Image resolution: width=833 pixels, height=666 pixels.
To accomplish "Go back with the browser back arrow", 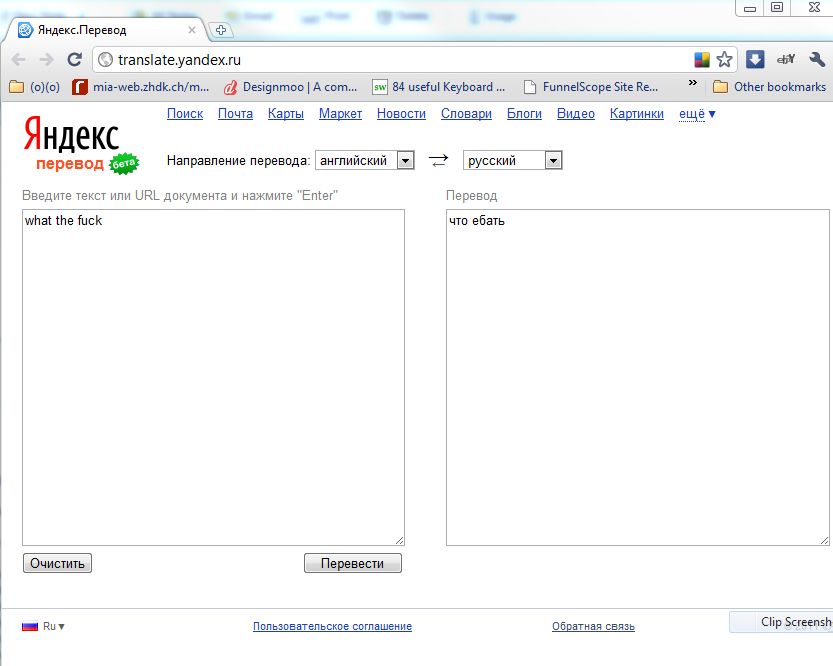I will pyautogui.click(x=19, y=60).
